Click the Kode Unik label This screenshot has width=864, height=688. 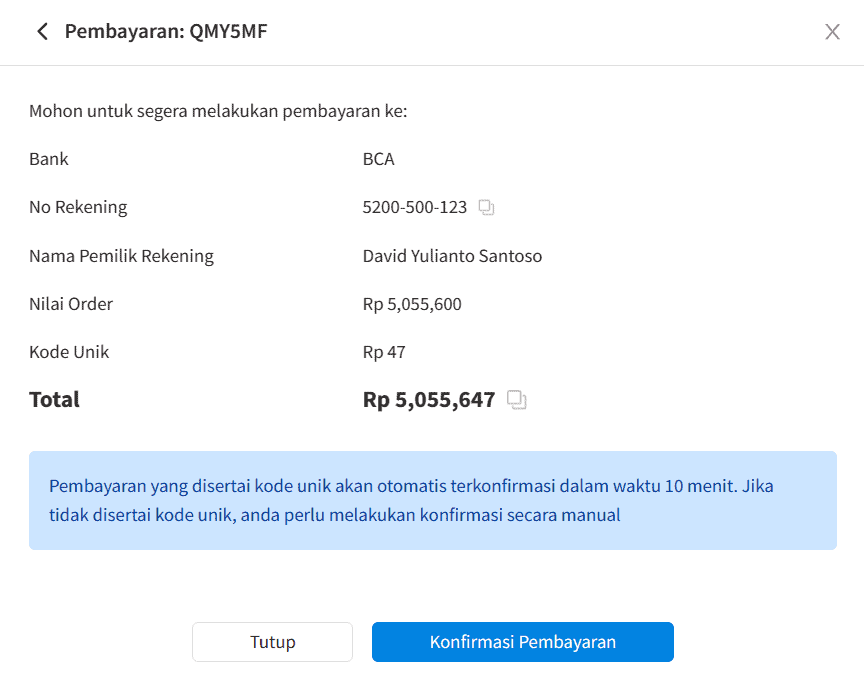tap(69, 352)
